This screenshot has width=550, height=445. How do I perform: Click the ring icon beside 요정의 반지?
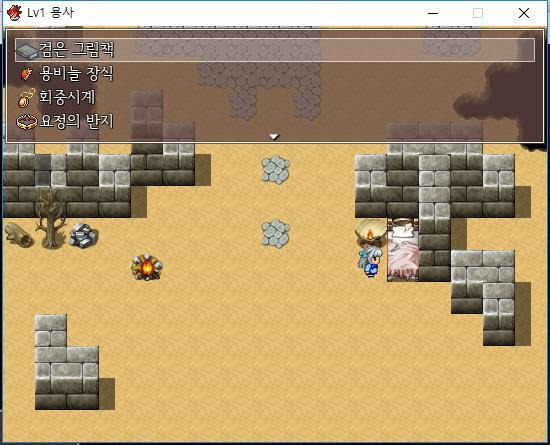(x=27, y=122)
